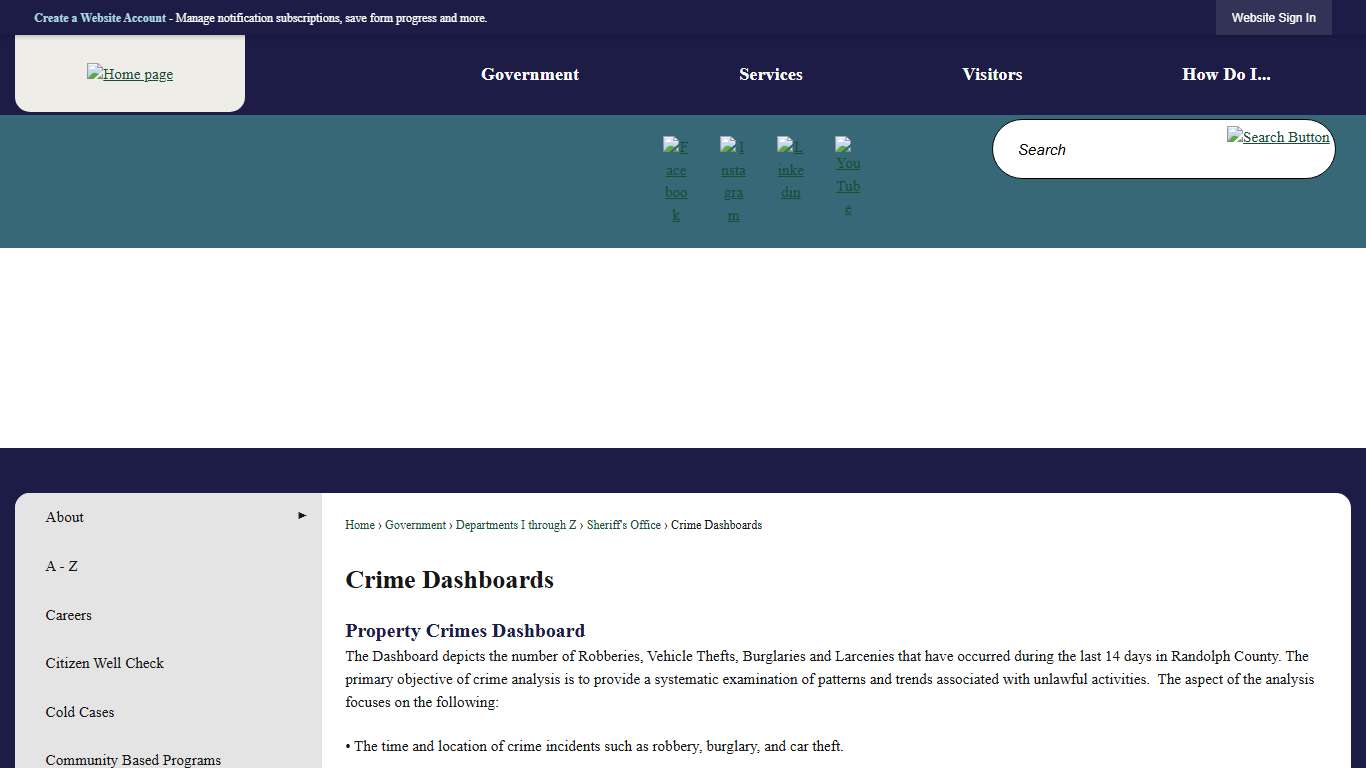Viewport: 1366px width, 768px height.
Task: Select Create a Website Account
Action: point(99,17)
